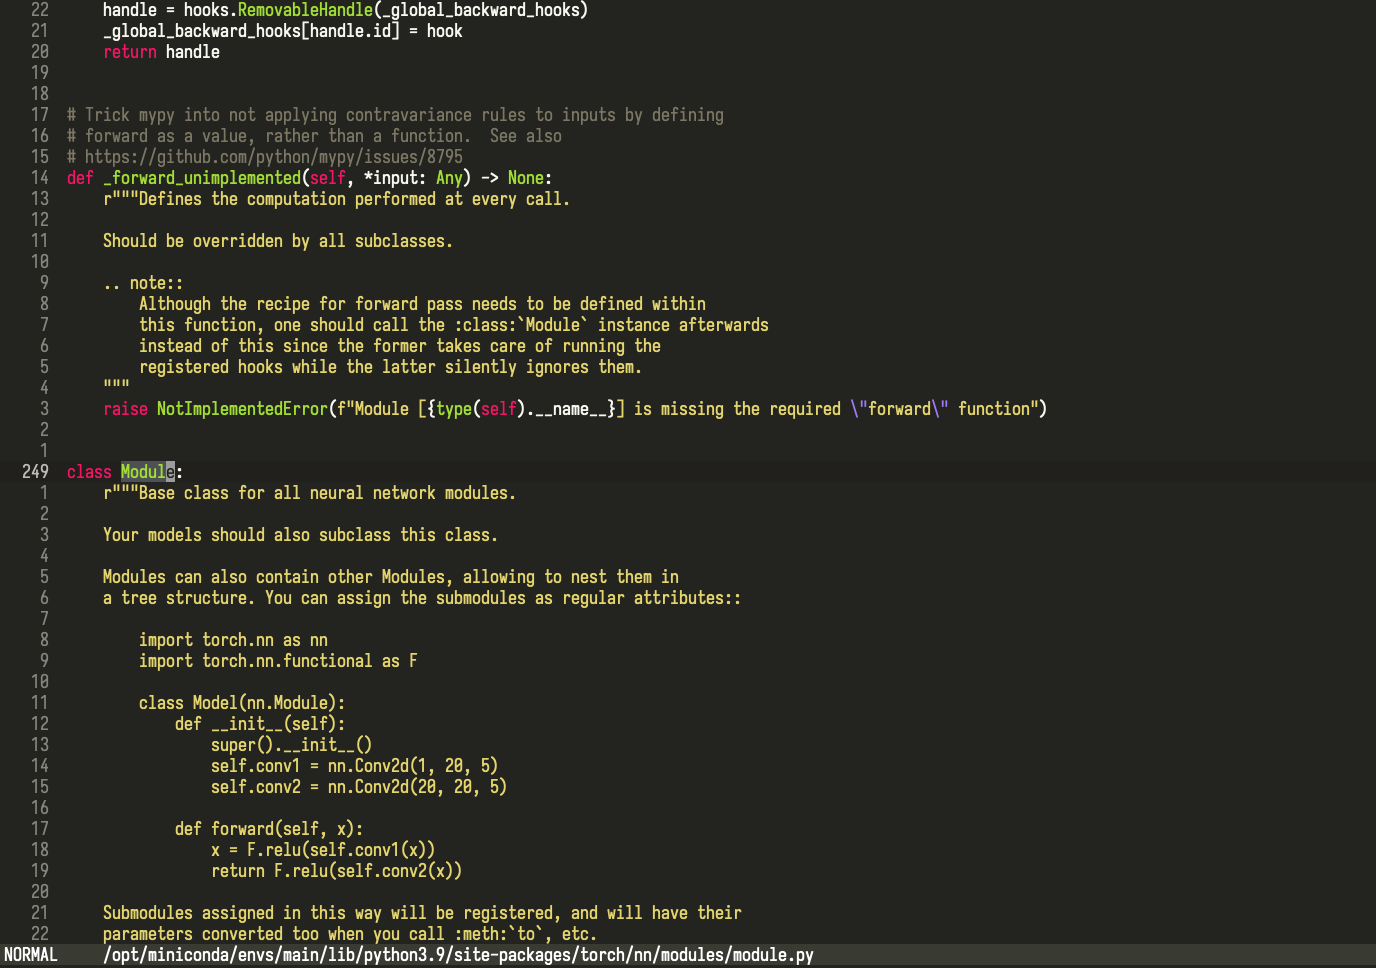Click '_global_backward_hooks[handle.id] = hook' line
The height and width of the screenshot is (968, 1376).
[283, 31]
